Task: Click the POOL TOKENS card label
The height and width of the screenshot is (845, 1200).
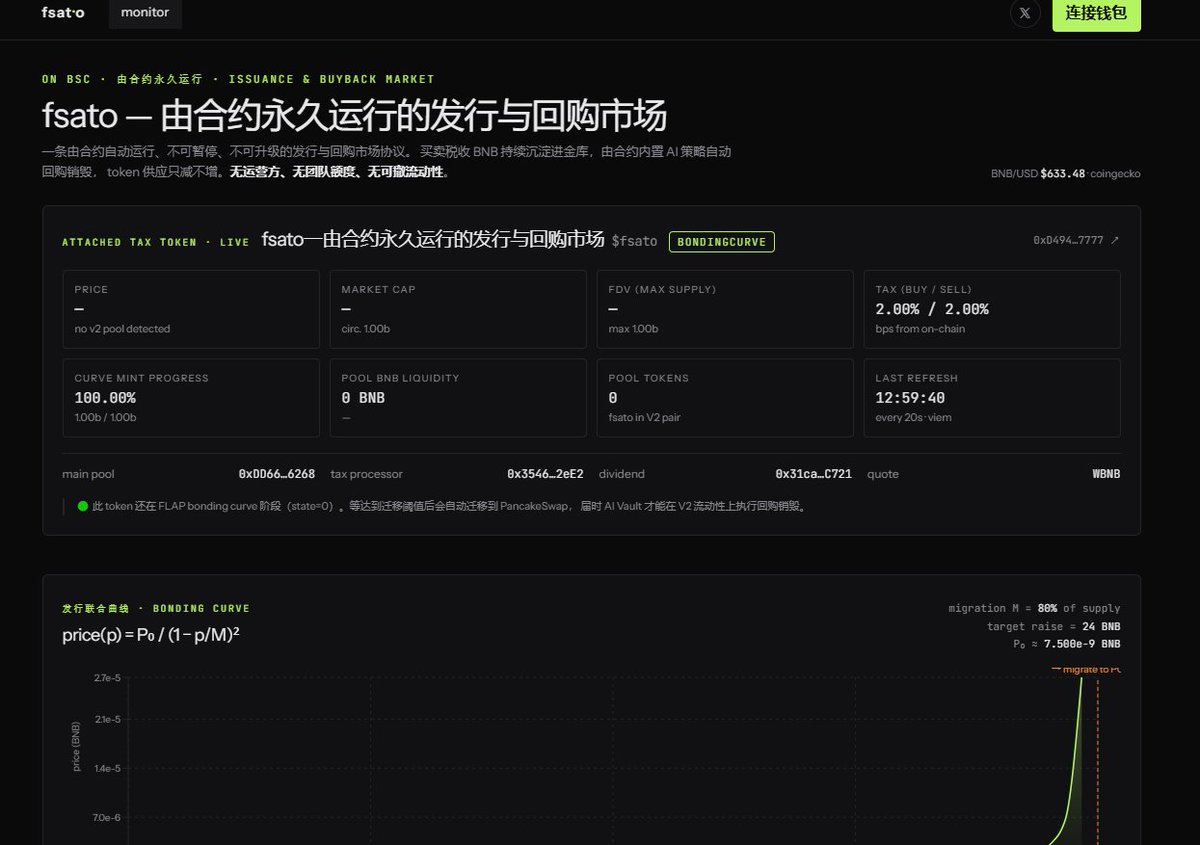Action: click(648, 378)
